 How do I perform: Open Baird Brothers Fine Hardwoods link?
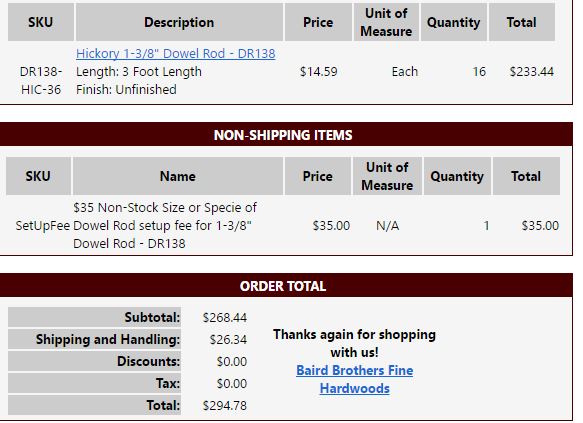(355, 379)
